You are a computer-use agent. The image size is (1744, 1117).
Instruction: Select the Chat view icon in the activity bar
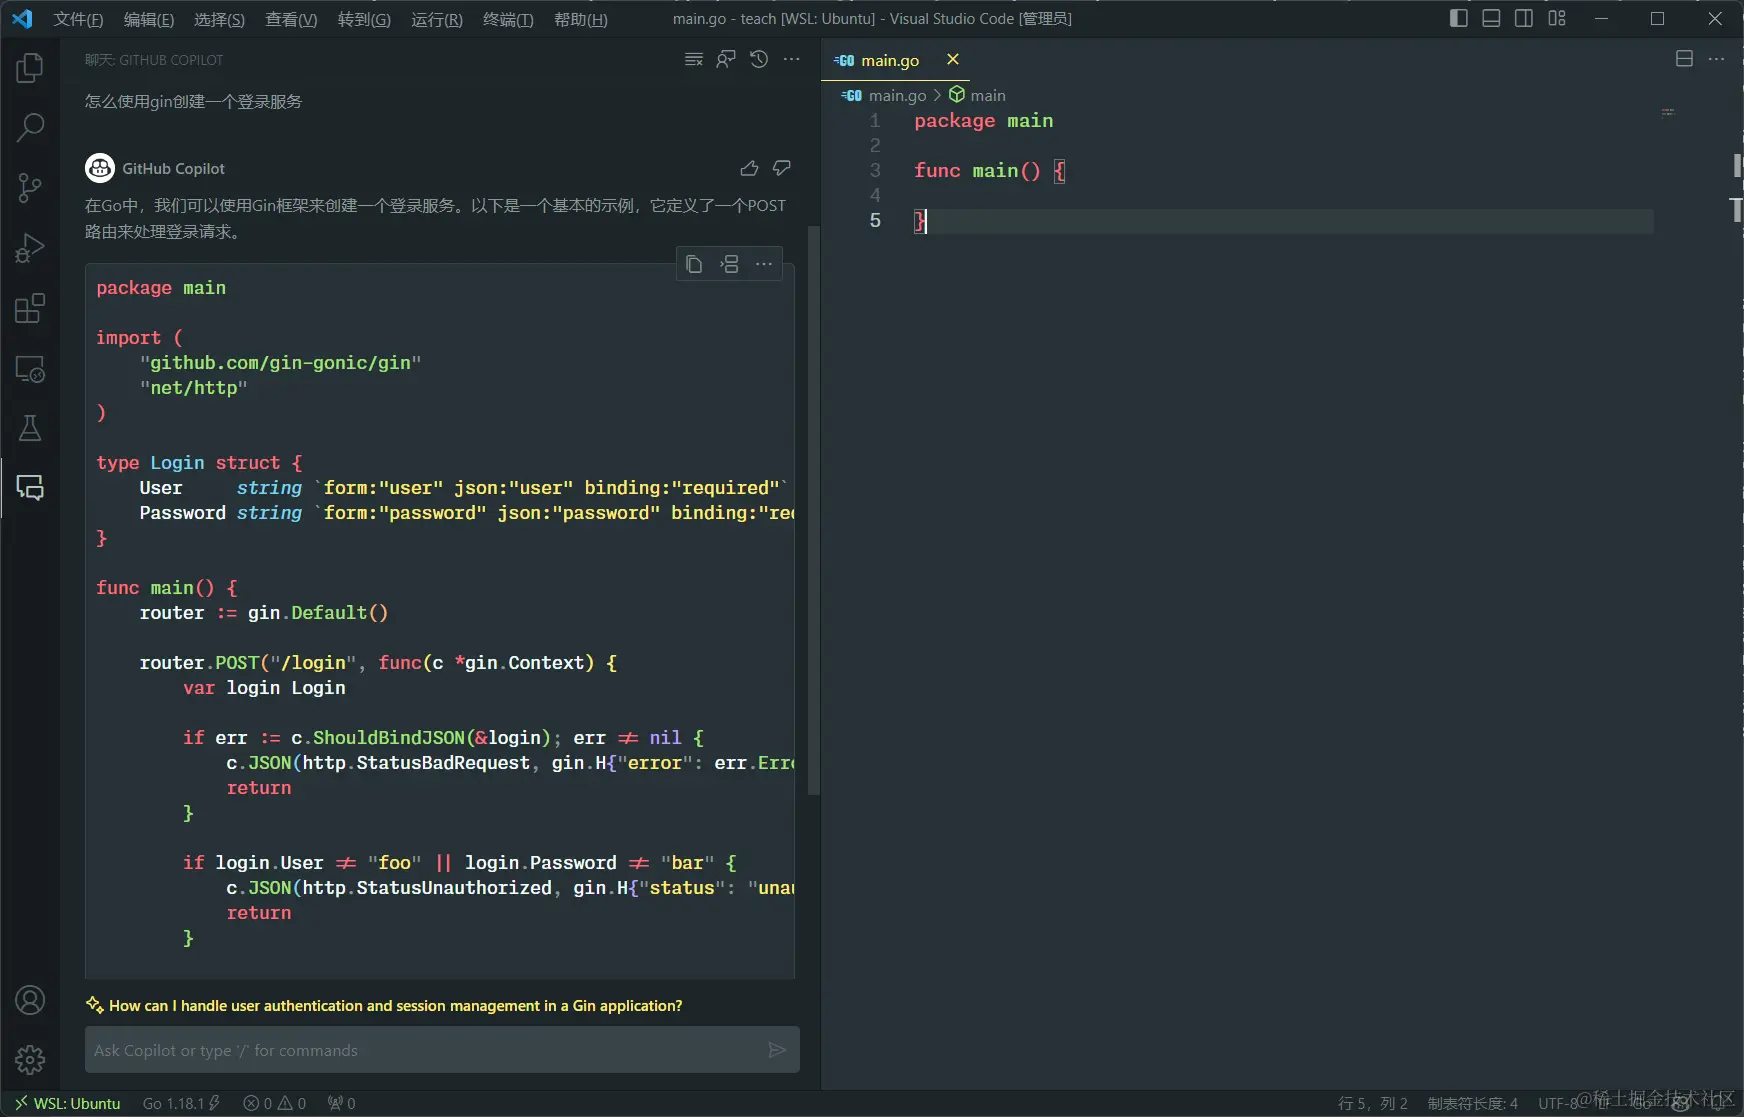tap(30, 488)
